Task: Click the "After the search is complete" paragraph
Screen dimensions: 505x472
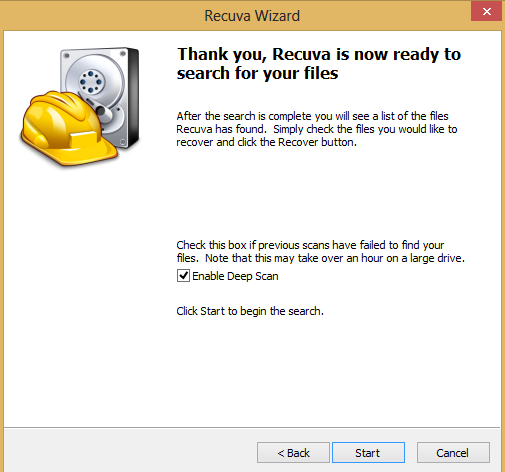Action: pos(317,129)
